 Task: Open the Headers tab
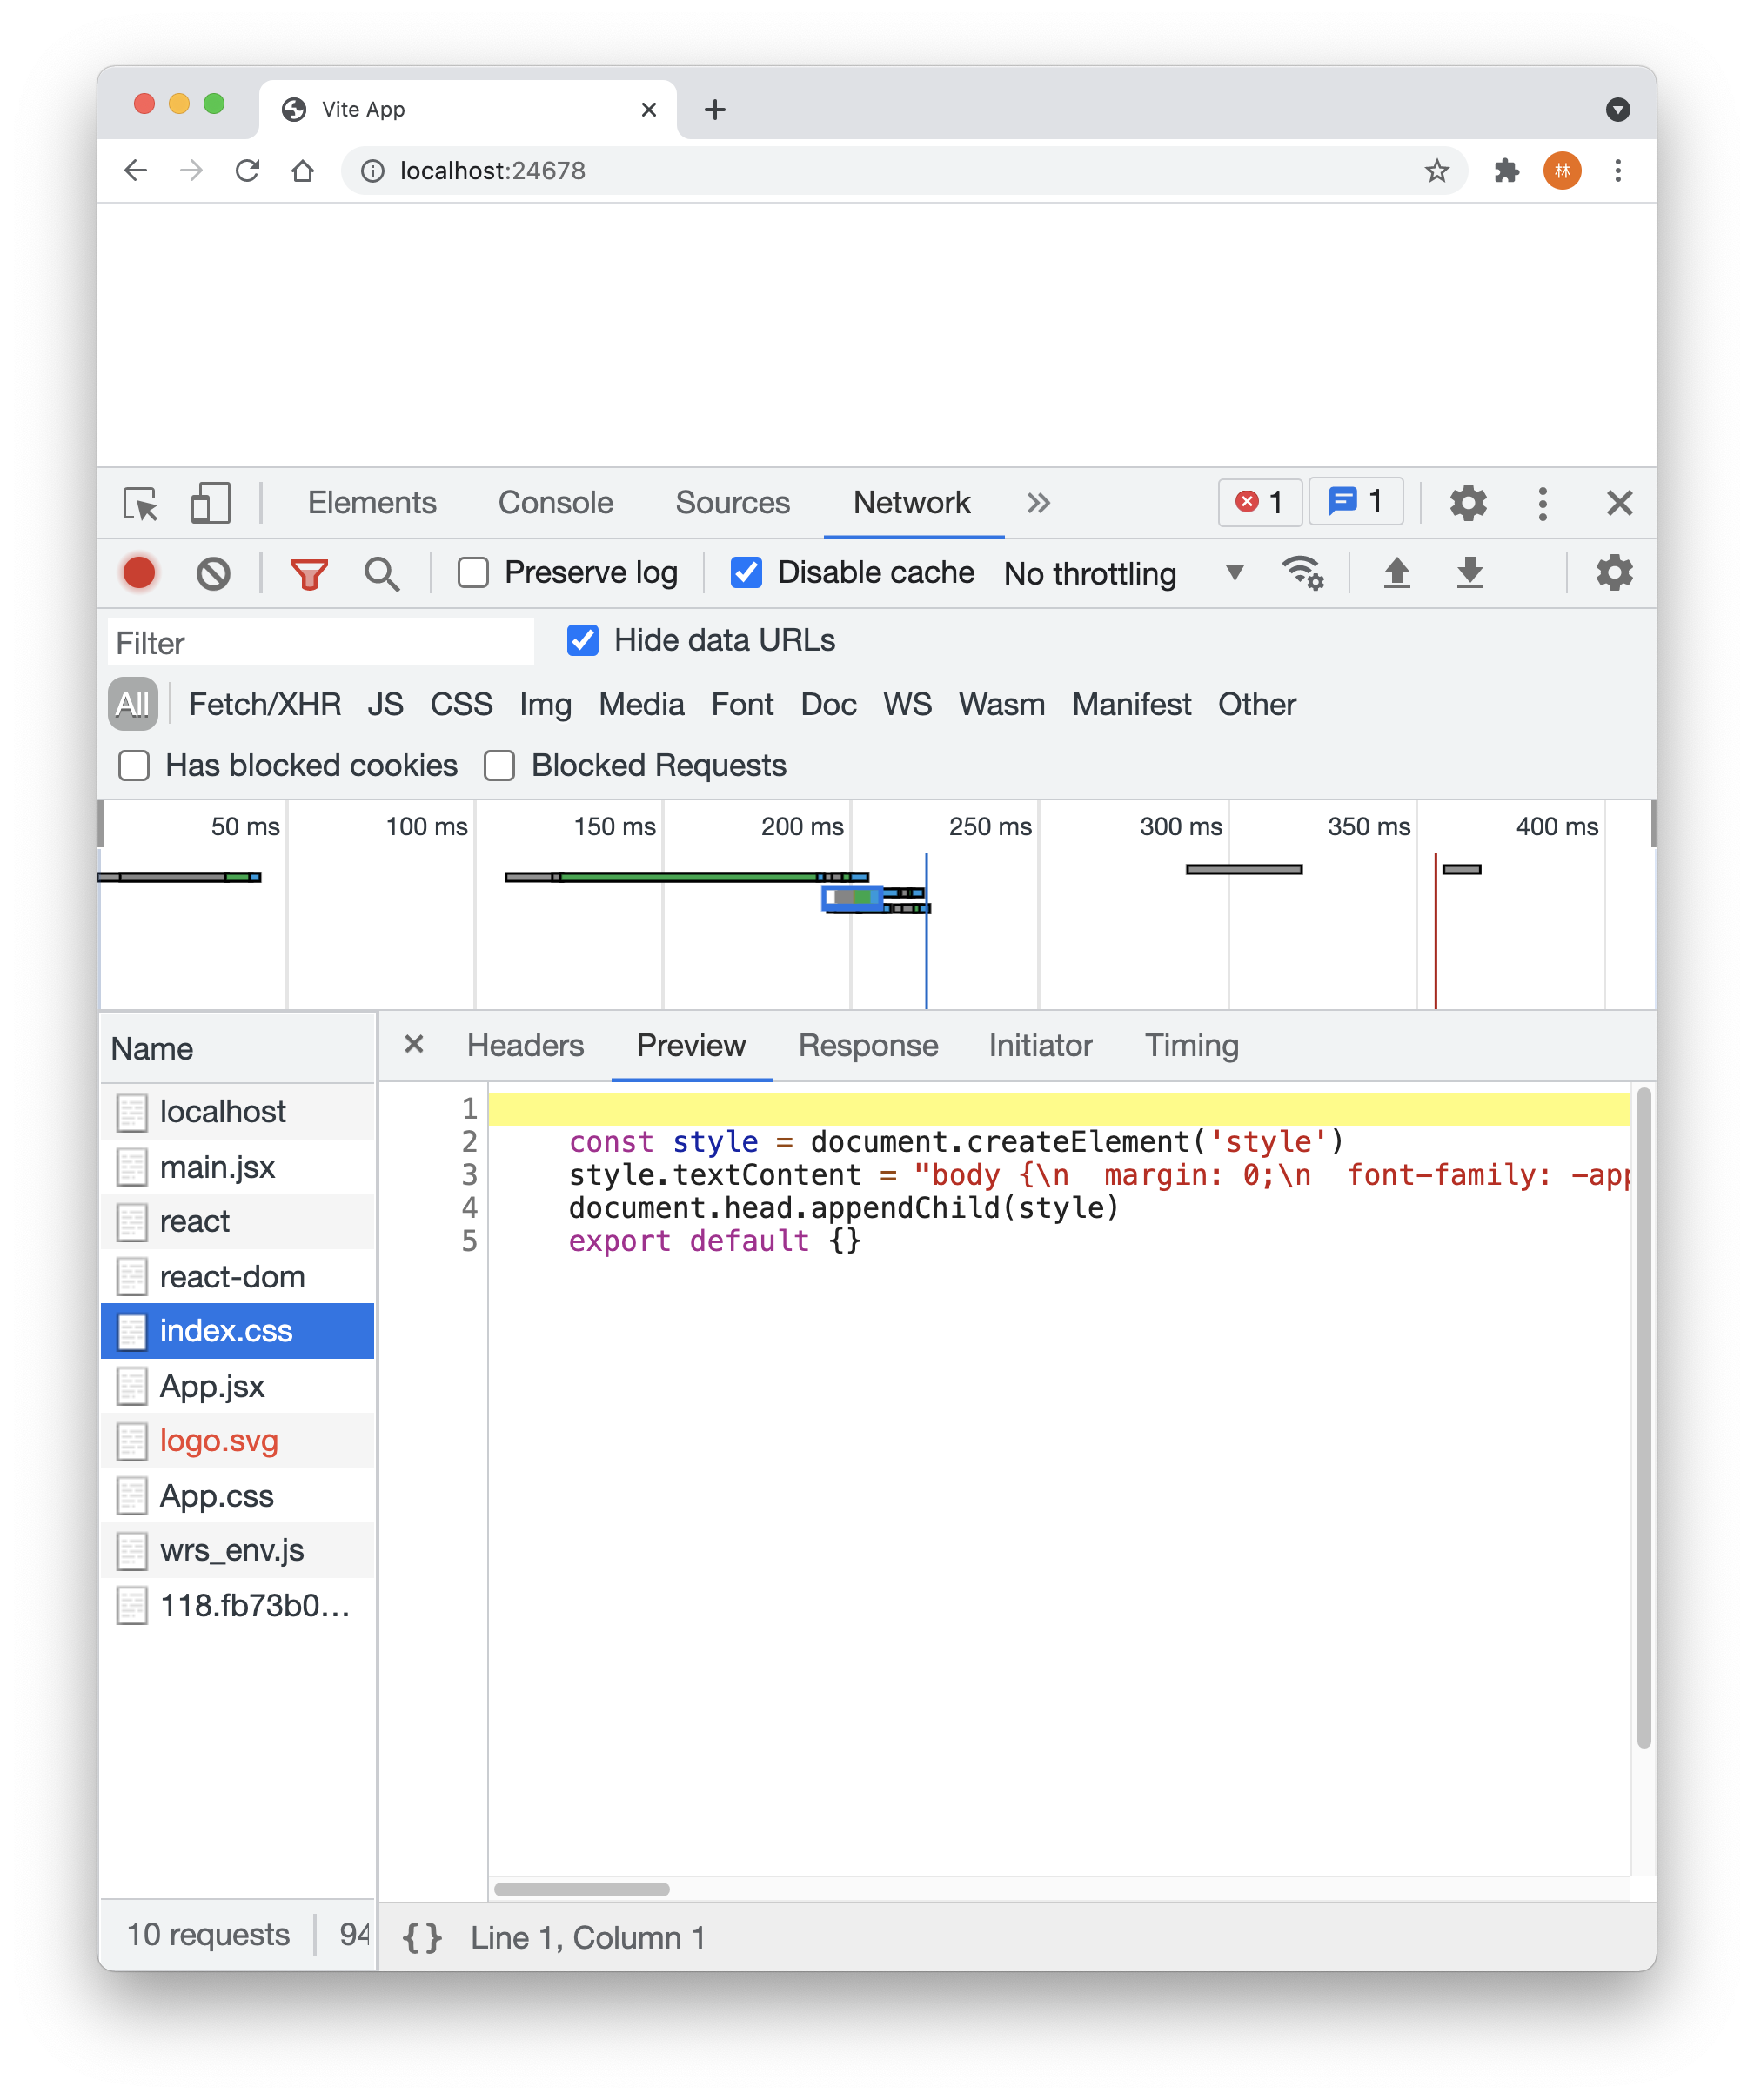pos(526,1046)
